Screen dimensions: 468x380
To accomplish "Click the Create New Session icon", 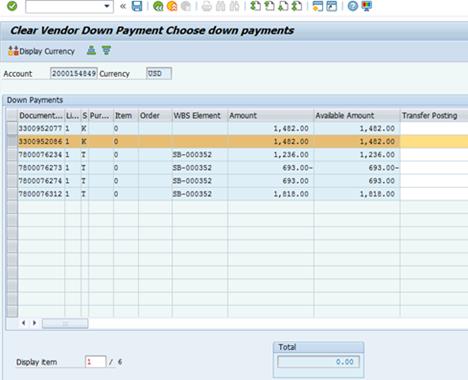I will pos(318,6).
